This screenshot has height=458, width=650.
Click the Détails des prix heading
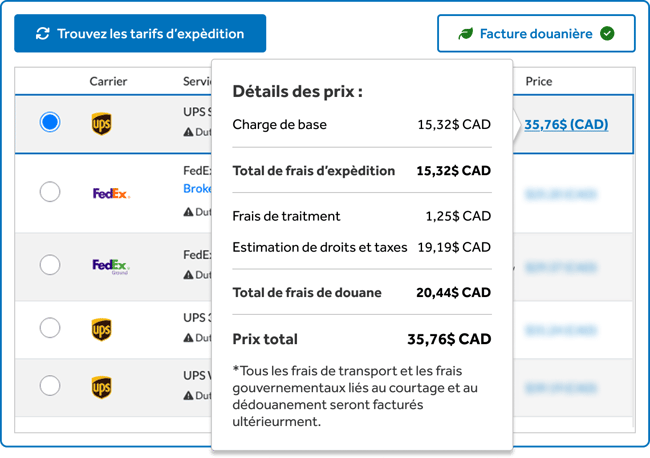click(x=298, y=91)
